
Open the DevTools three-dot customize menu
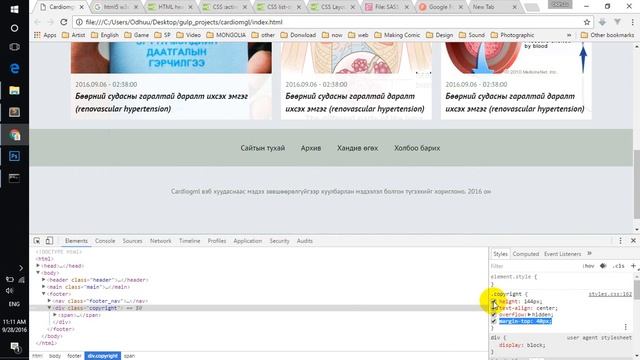(x=620, y=241)
